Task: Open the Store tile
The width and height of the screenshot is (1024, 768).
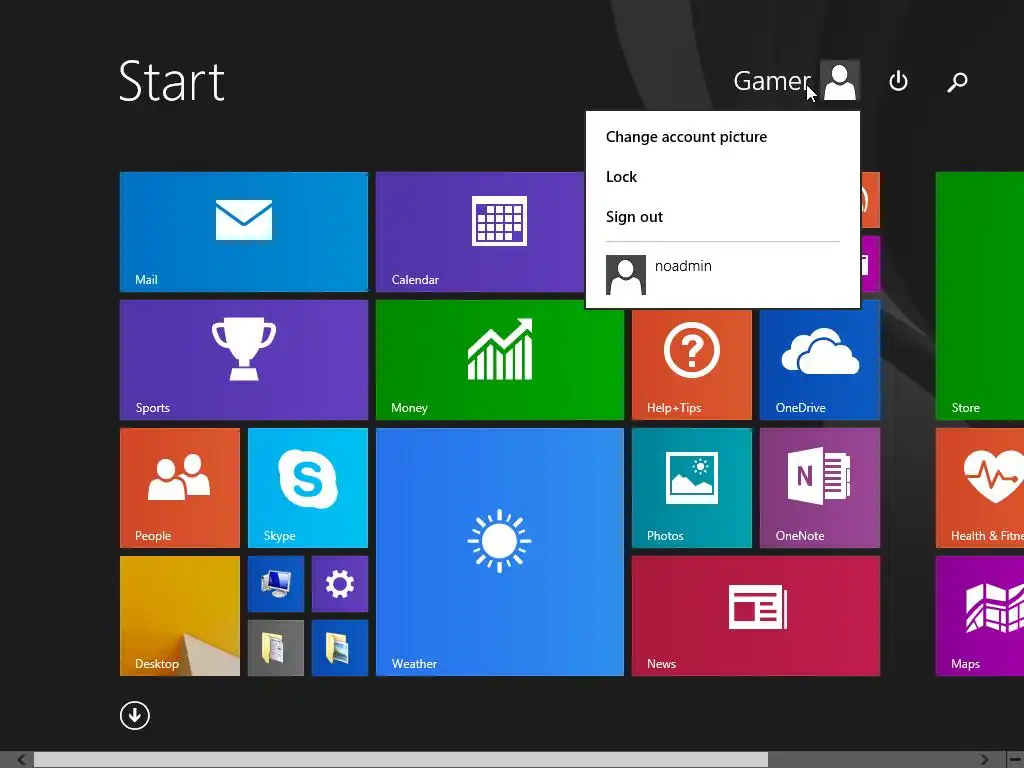Action: pyautogui.click(x=980, y=296)
